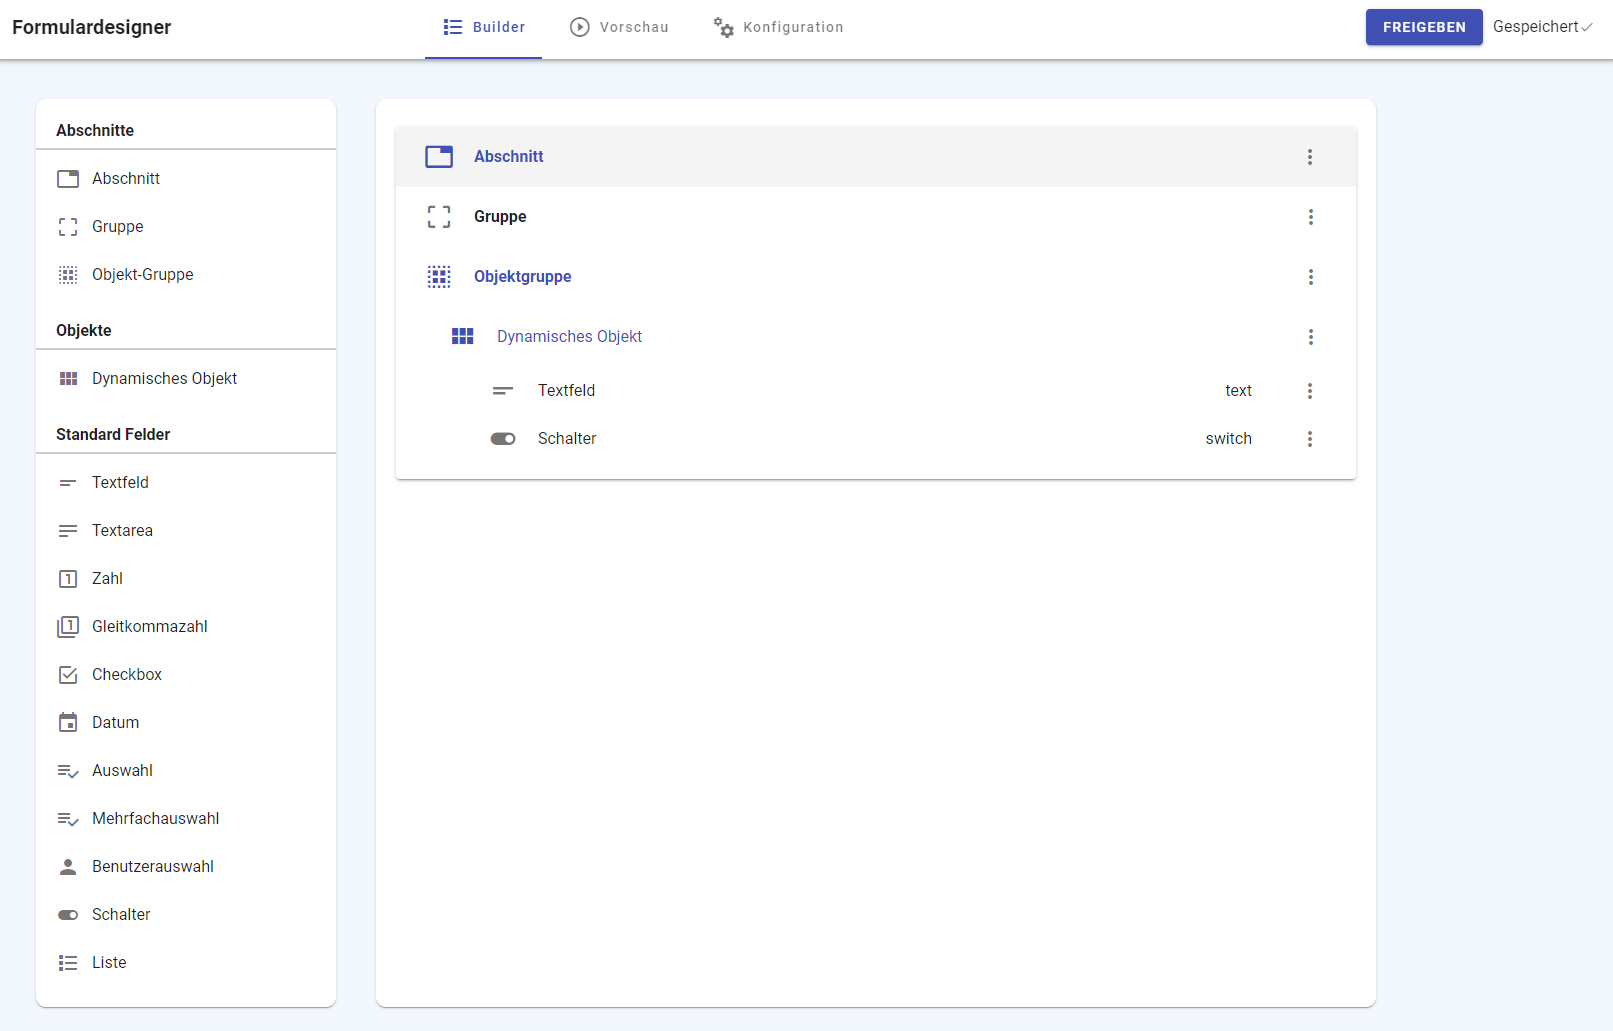Image resolution: width=1613 pixels, height=1031 pixels.
Task: Open options menu for the Gruppe row
Action: (1311, 217)
